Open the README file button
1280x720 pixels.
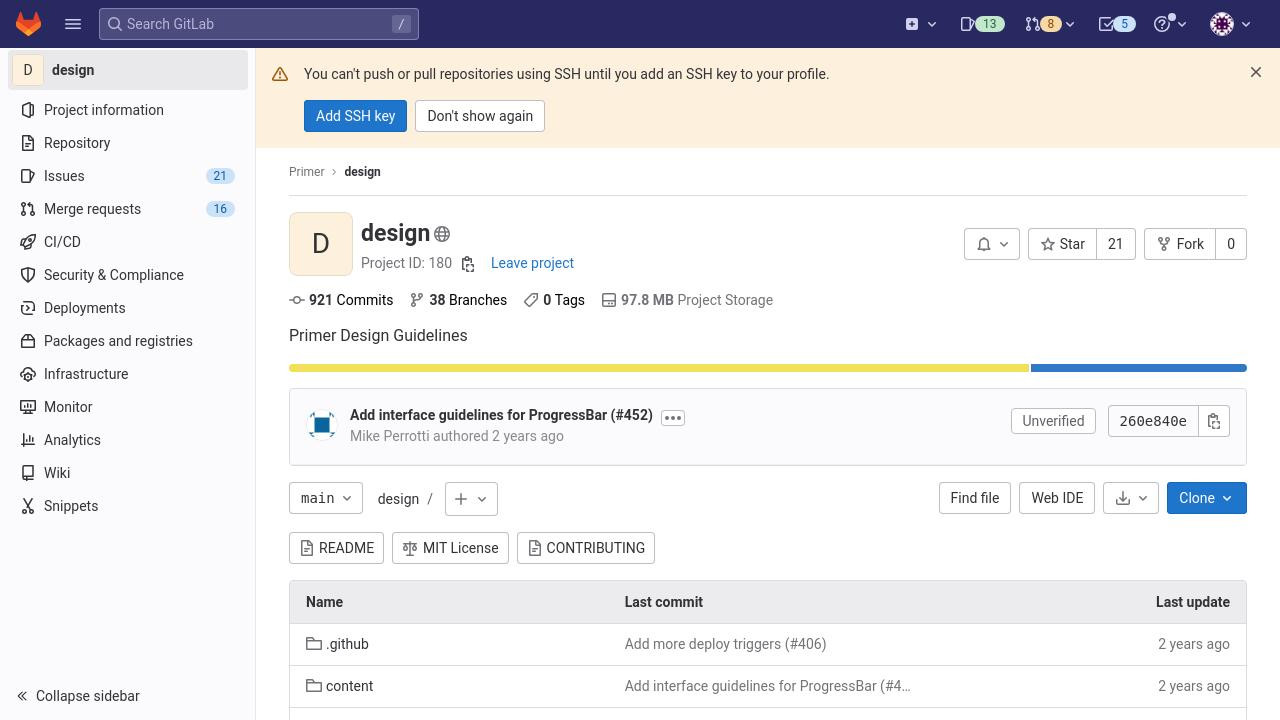pos(336,548)
